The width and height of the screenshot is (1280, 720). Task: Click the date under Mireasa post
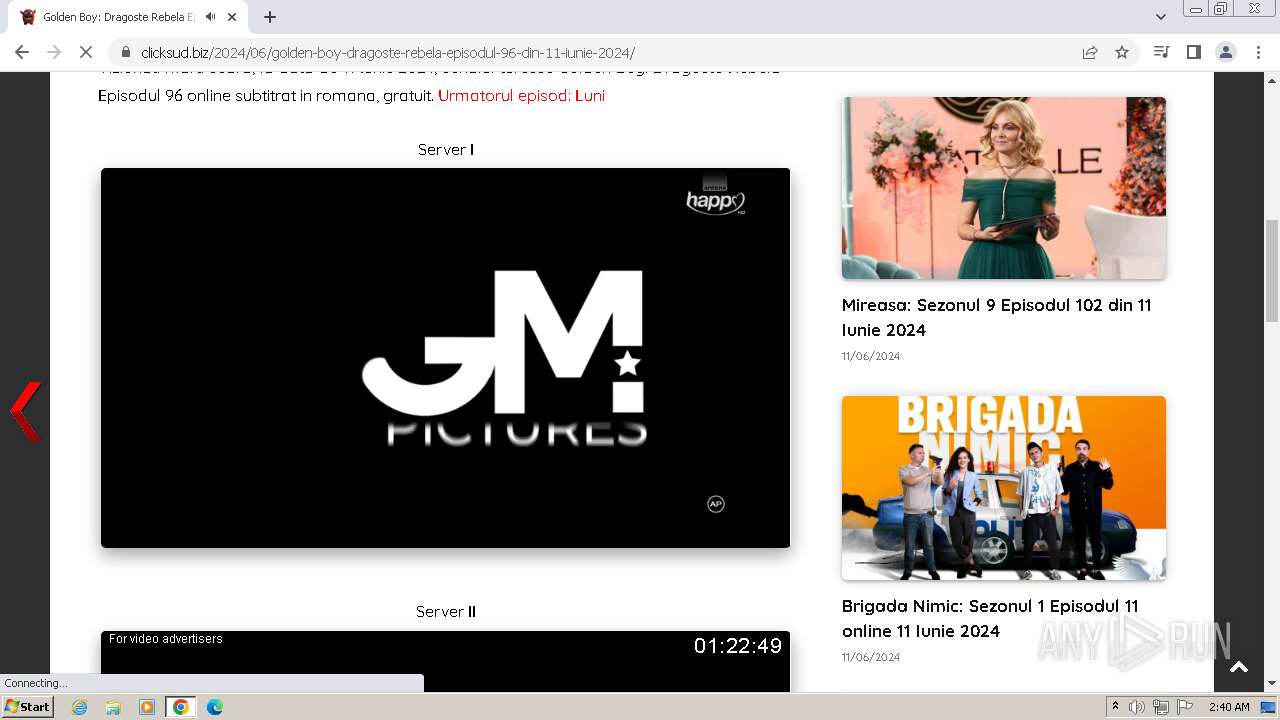[x=871, y=356]
